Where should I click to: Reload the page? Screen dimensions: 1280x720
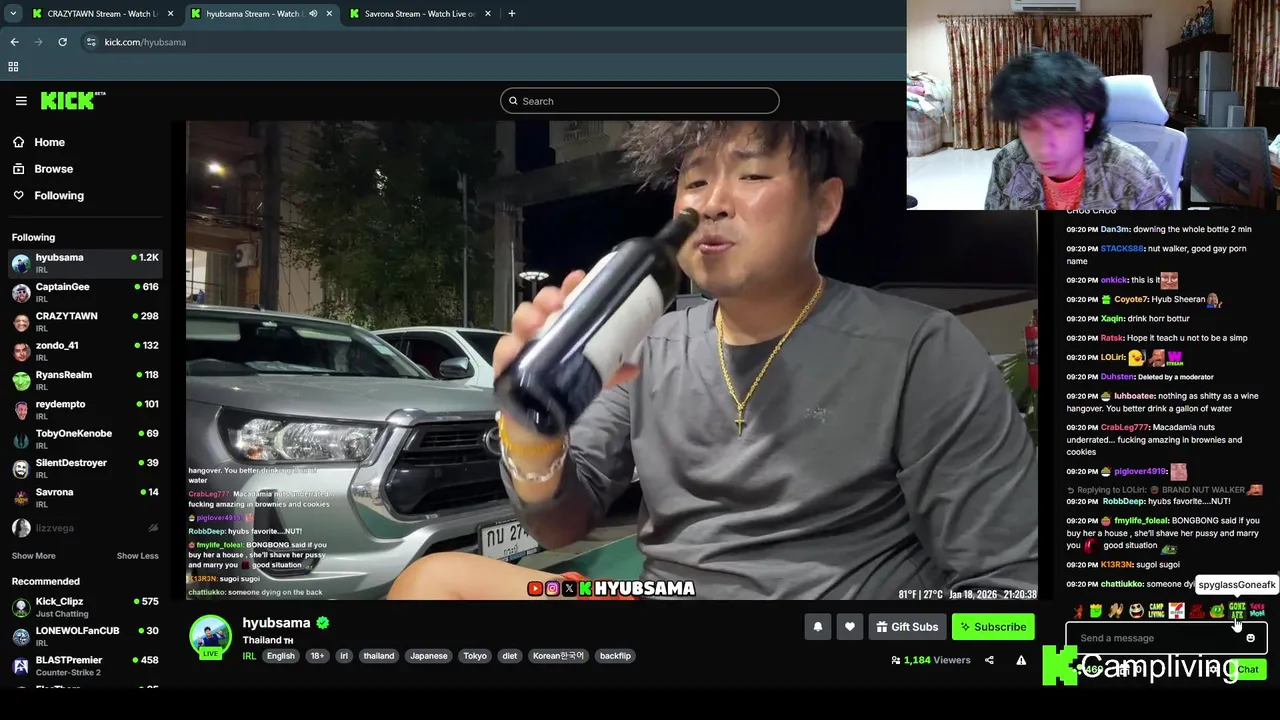(x=62, y=42)
